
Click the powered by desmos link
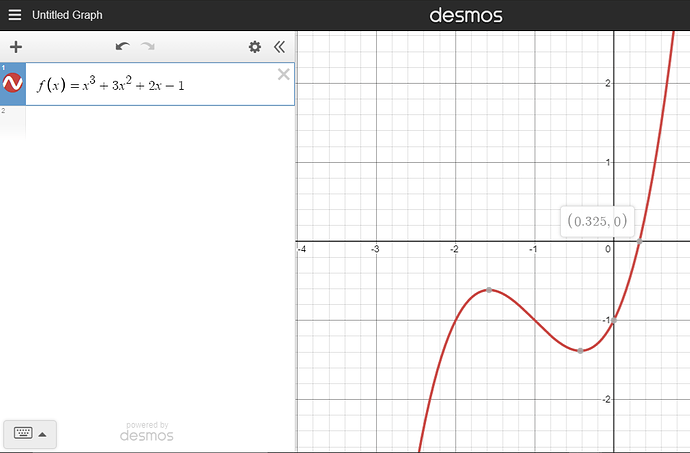147,431
